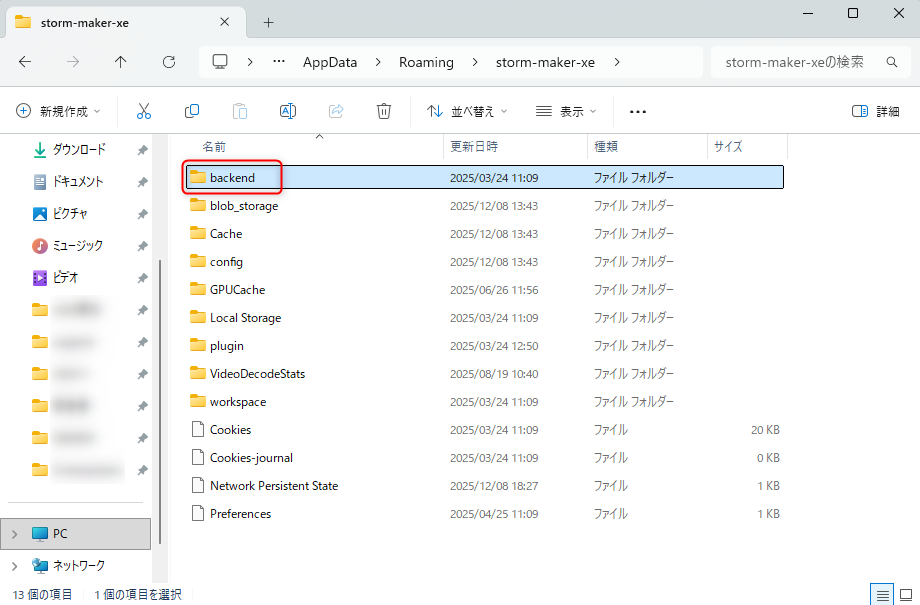Click the Copy icon in toolbar

(192, 111)
